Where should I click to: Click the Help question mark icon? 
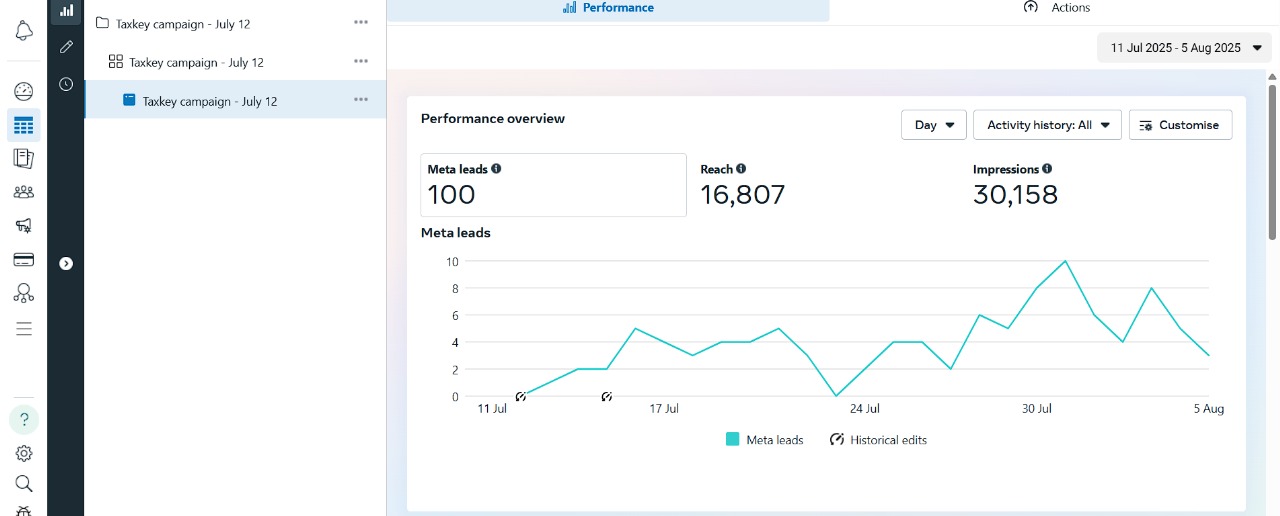[24, 419]
